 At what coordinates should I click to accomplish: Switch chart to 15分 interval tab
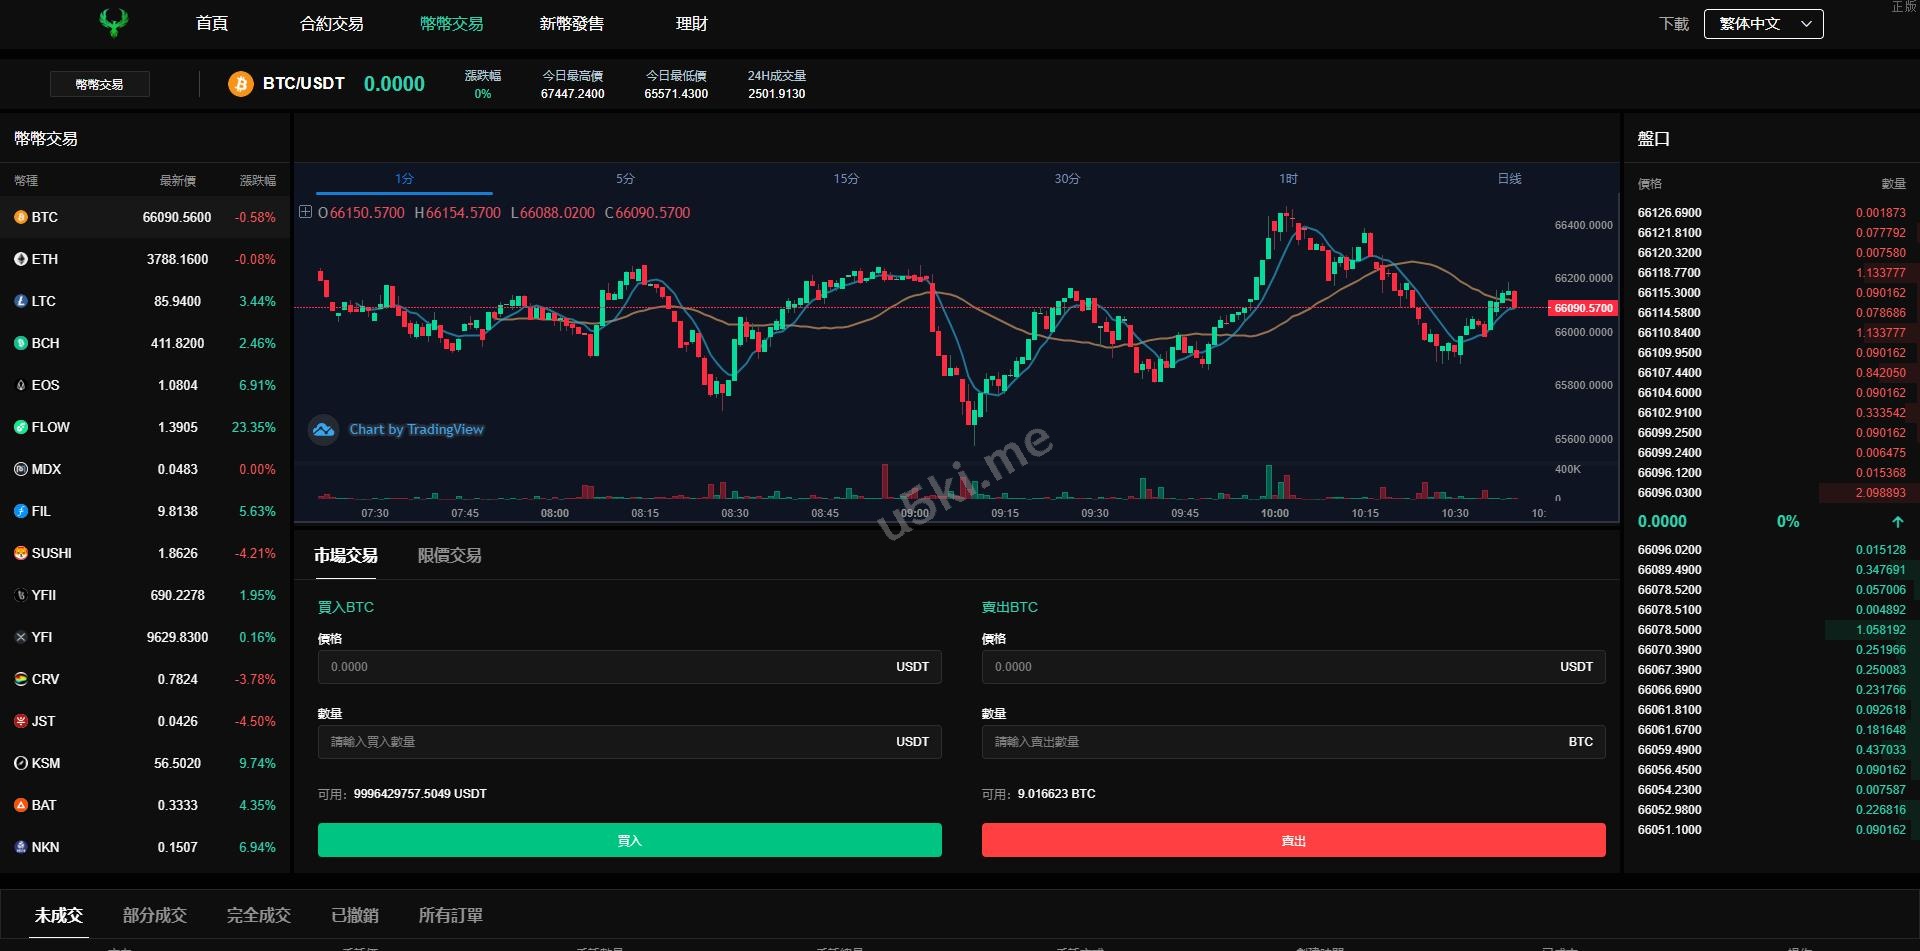click(x=846, y=179)
